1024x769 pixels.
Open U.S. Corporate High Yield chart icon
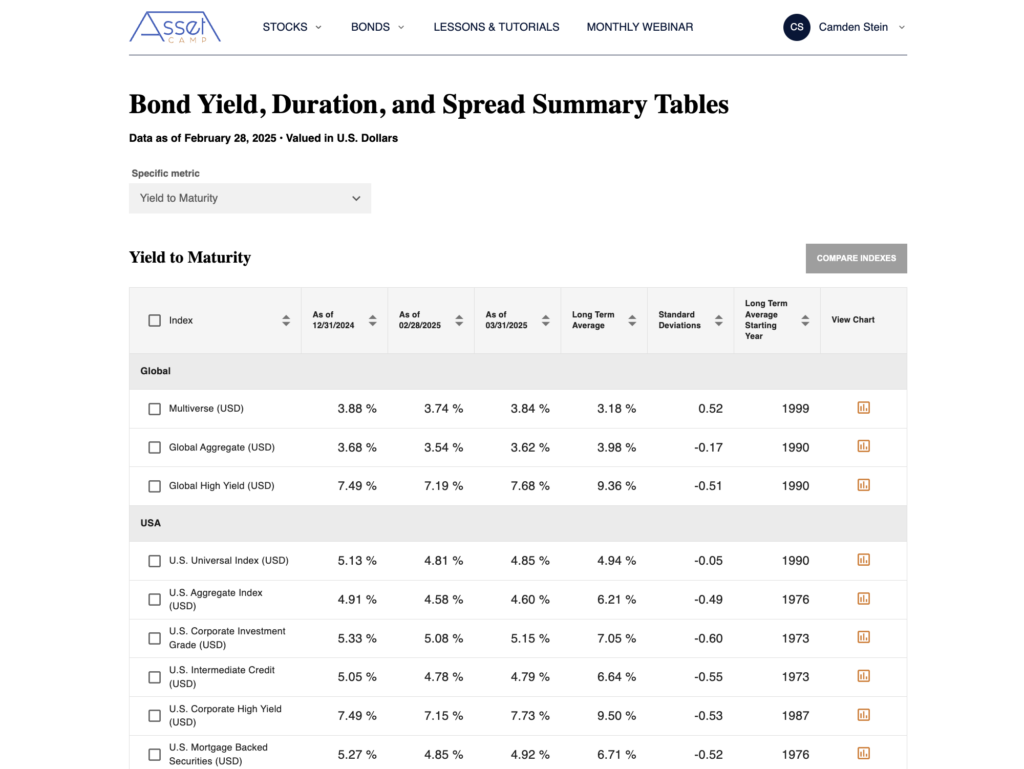[863, 715]
